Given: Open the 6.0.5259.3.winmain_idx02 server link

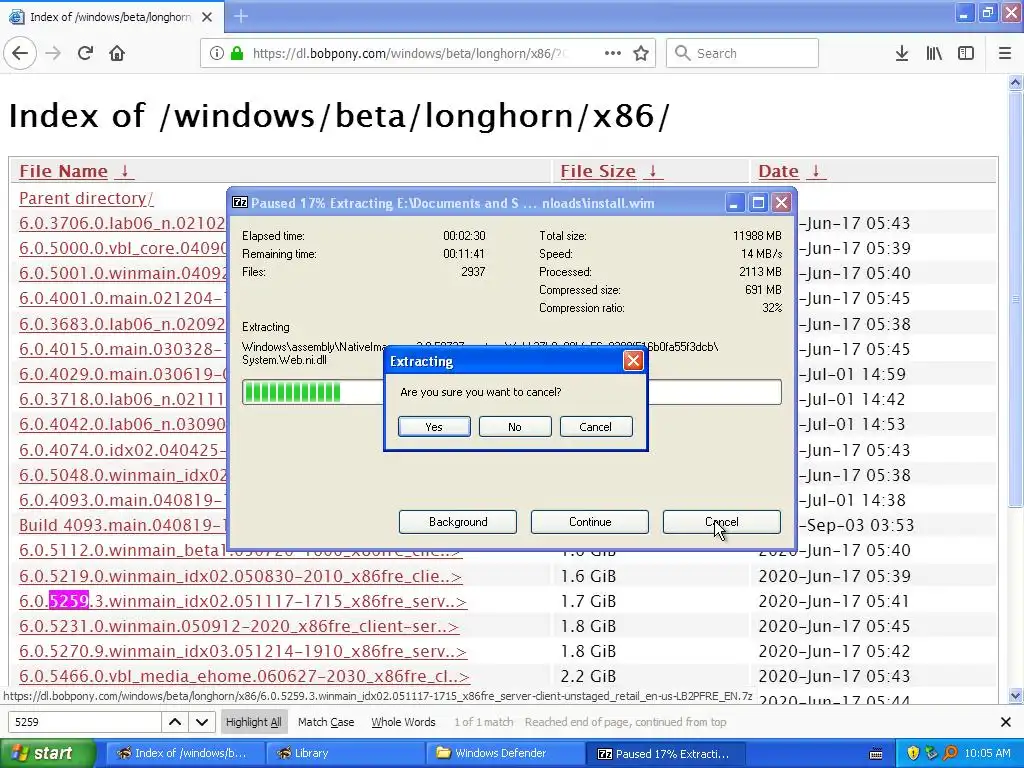Looking at the screenshot, I should [243, 601].
